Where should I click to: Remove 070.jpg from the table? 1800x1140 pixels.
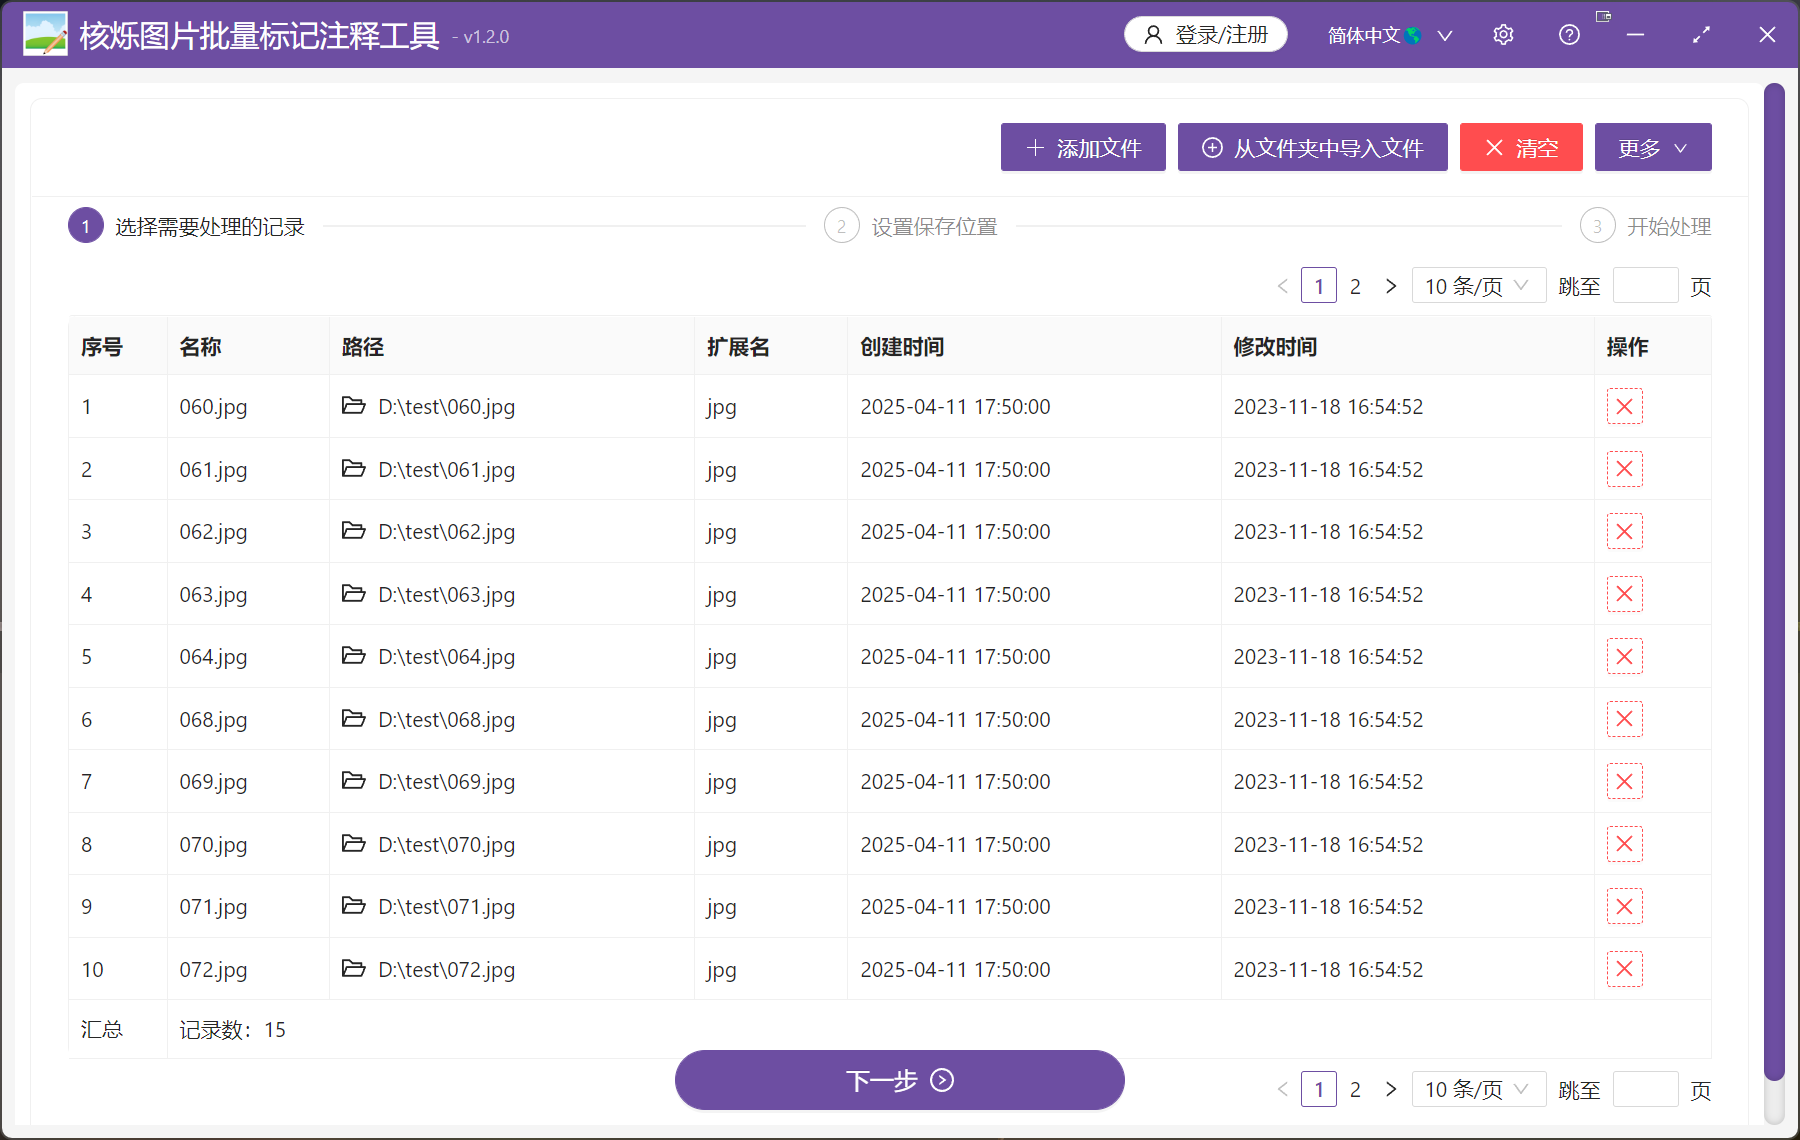(x=1624, y=844)
